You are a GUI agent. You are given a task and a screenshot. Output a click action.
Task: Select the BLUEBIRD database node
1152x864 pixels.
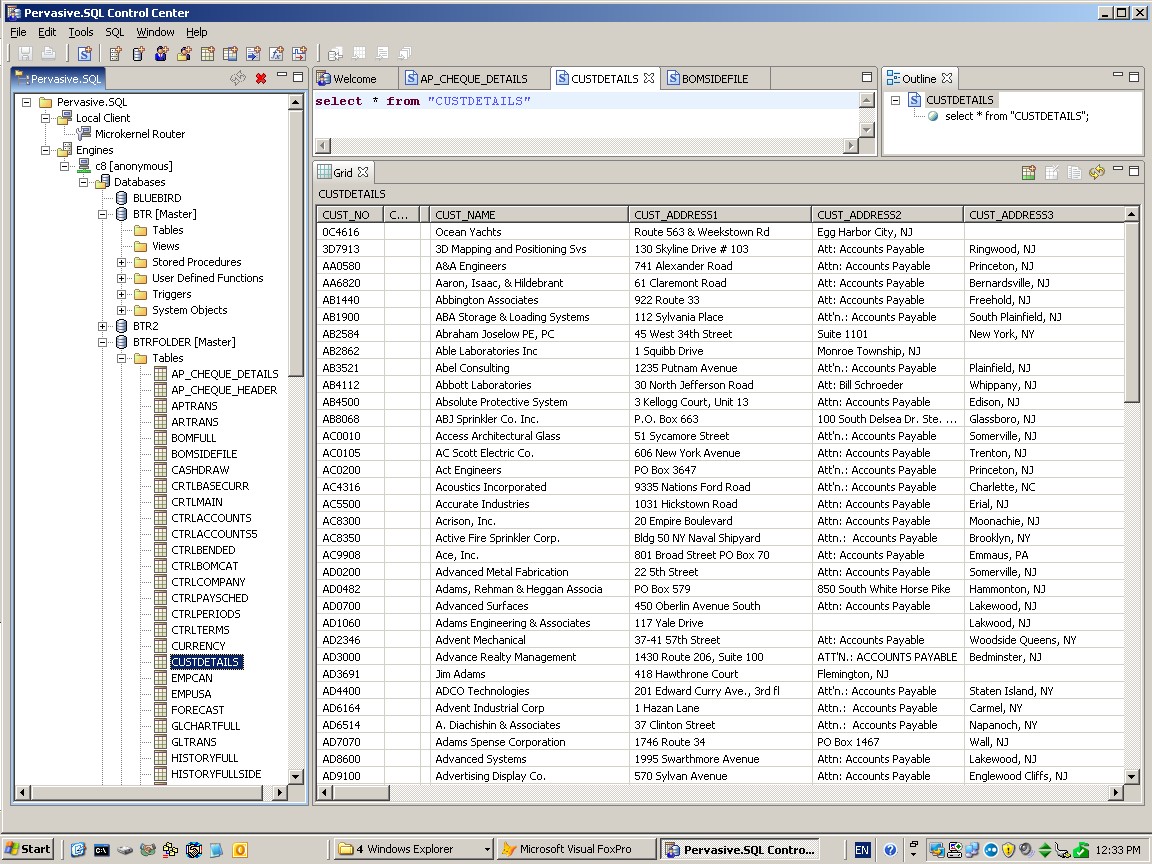click(x=156, y=198)
